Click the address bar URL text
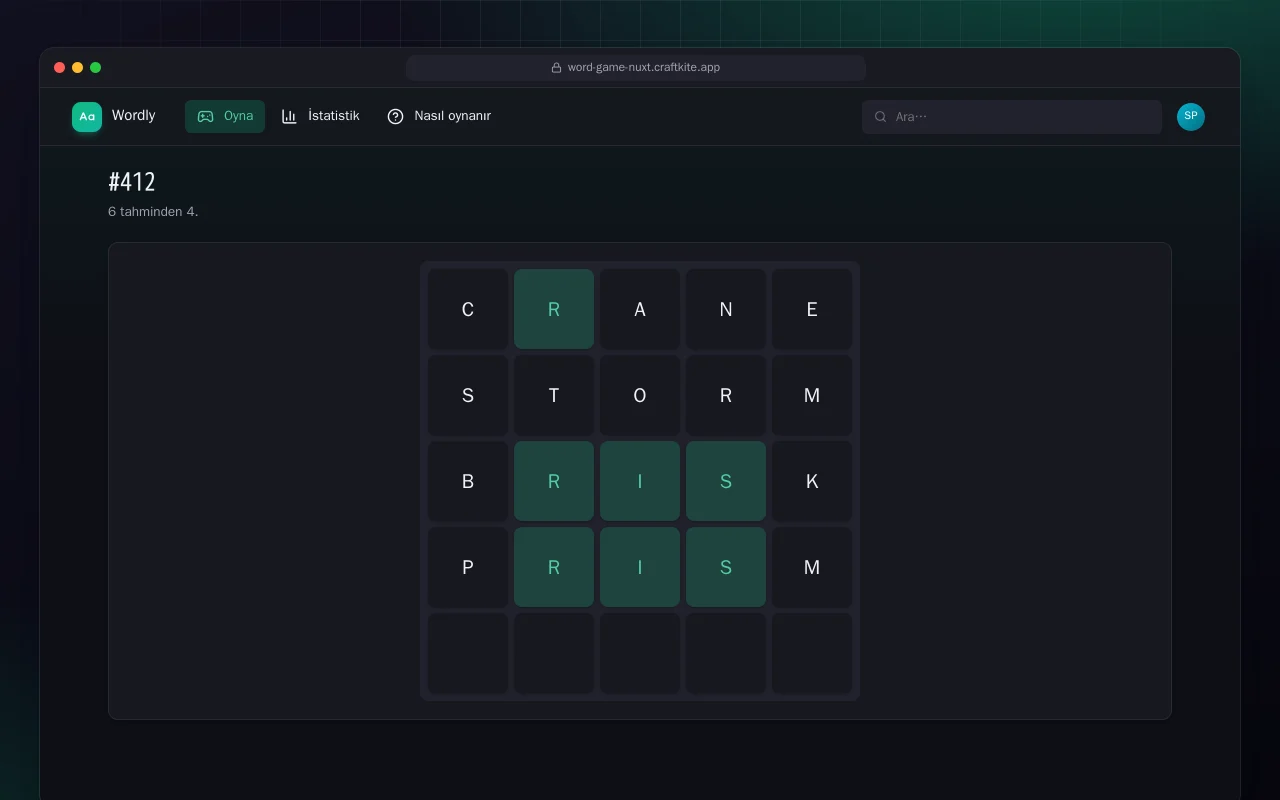This screenshot has height=800, width=1280. coord(644,68)
